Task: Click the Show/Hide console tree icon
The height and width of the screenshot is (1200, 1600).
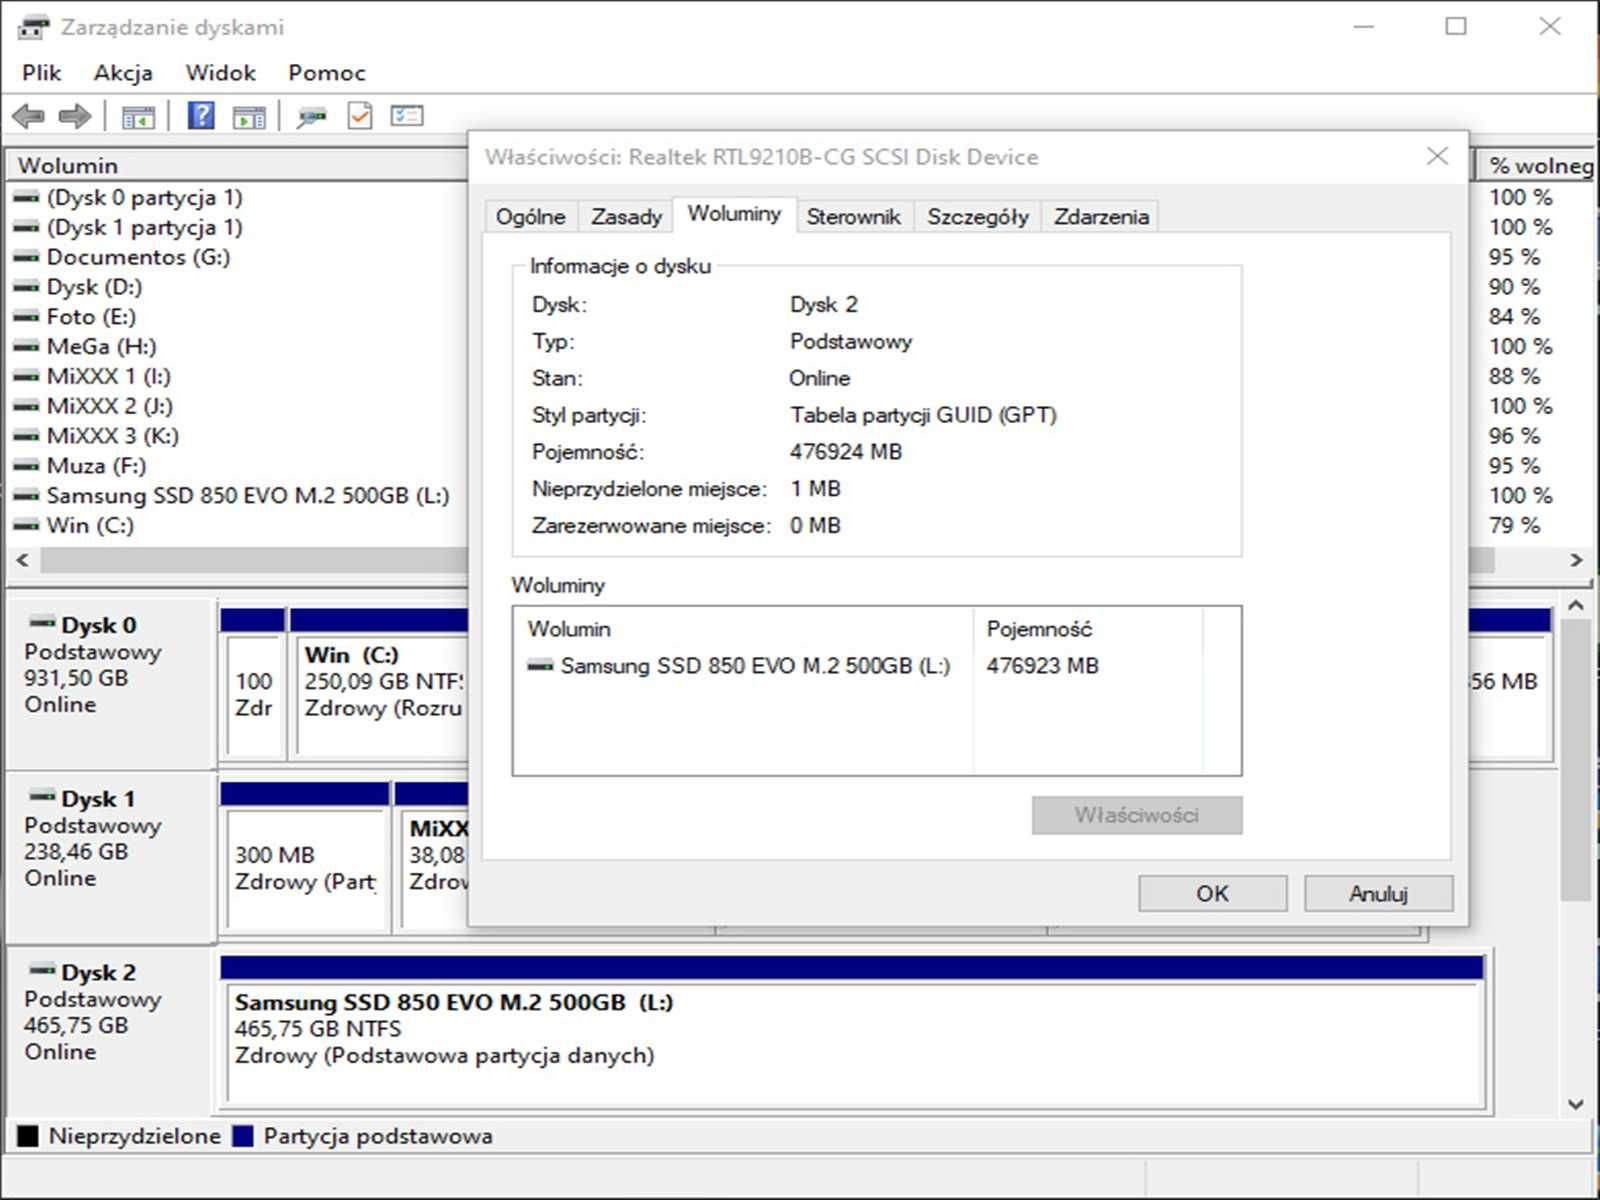Action: pos(138,117)
